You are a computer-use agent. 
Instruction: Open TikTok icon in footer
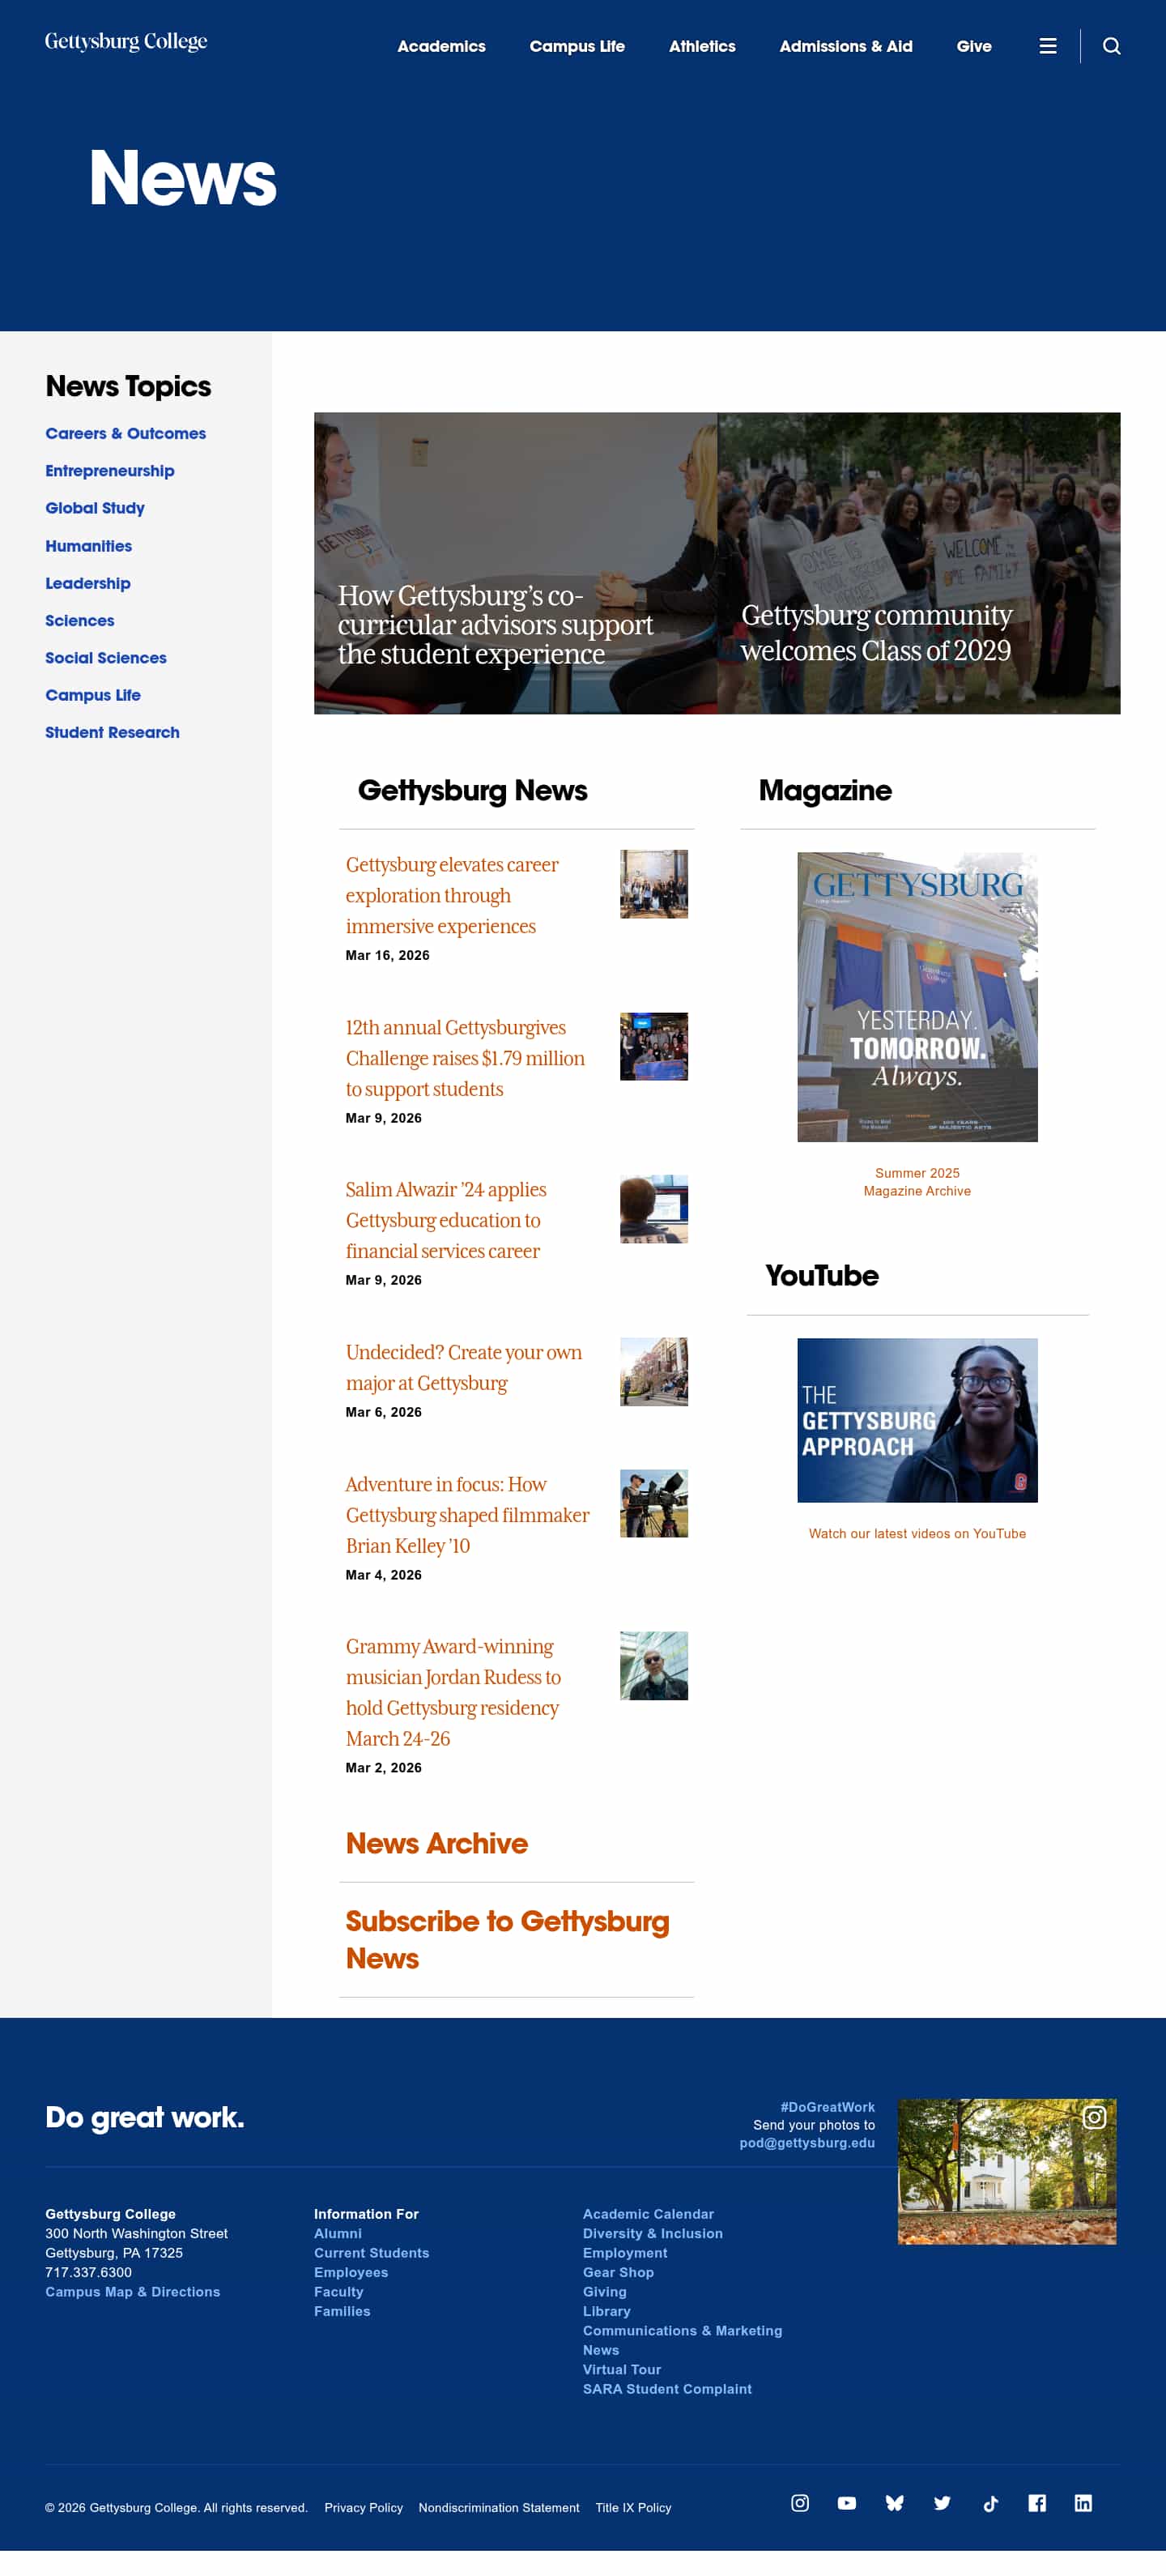coord(990,2502)
